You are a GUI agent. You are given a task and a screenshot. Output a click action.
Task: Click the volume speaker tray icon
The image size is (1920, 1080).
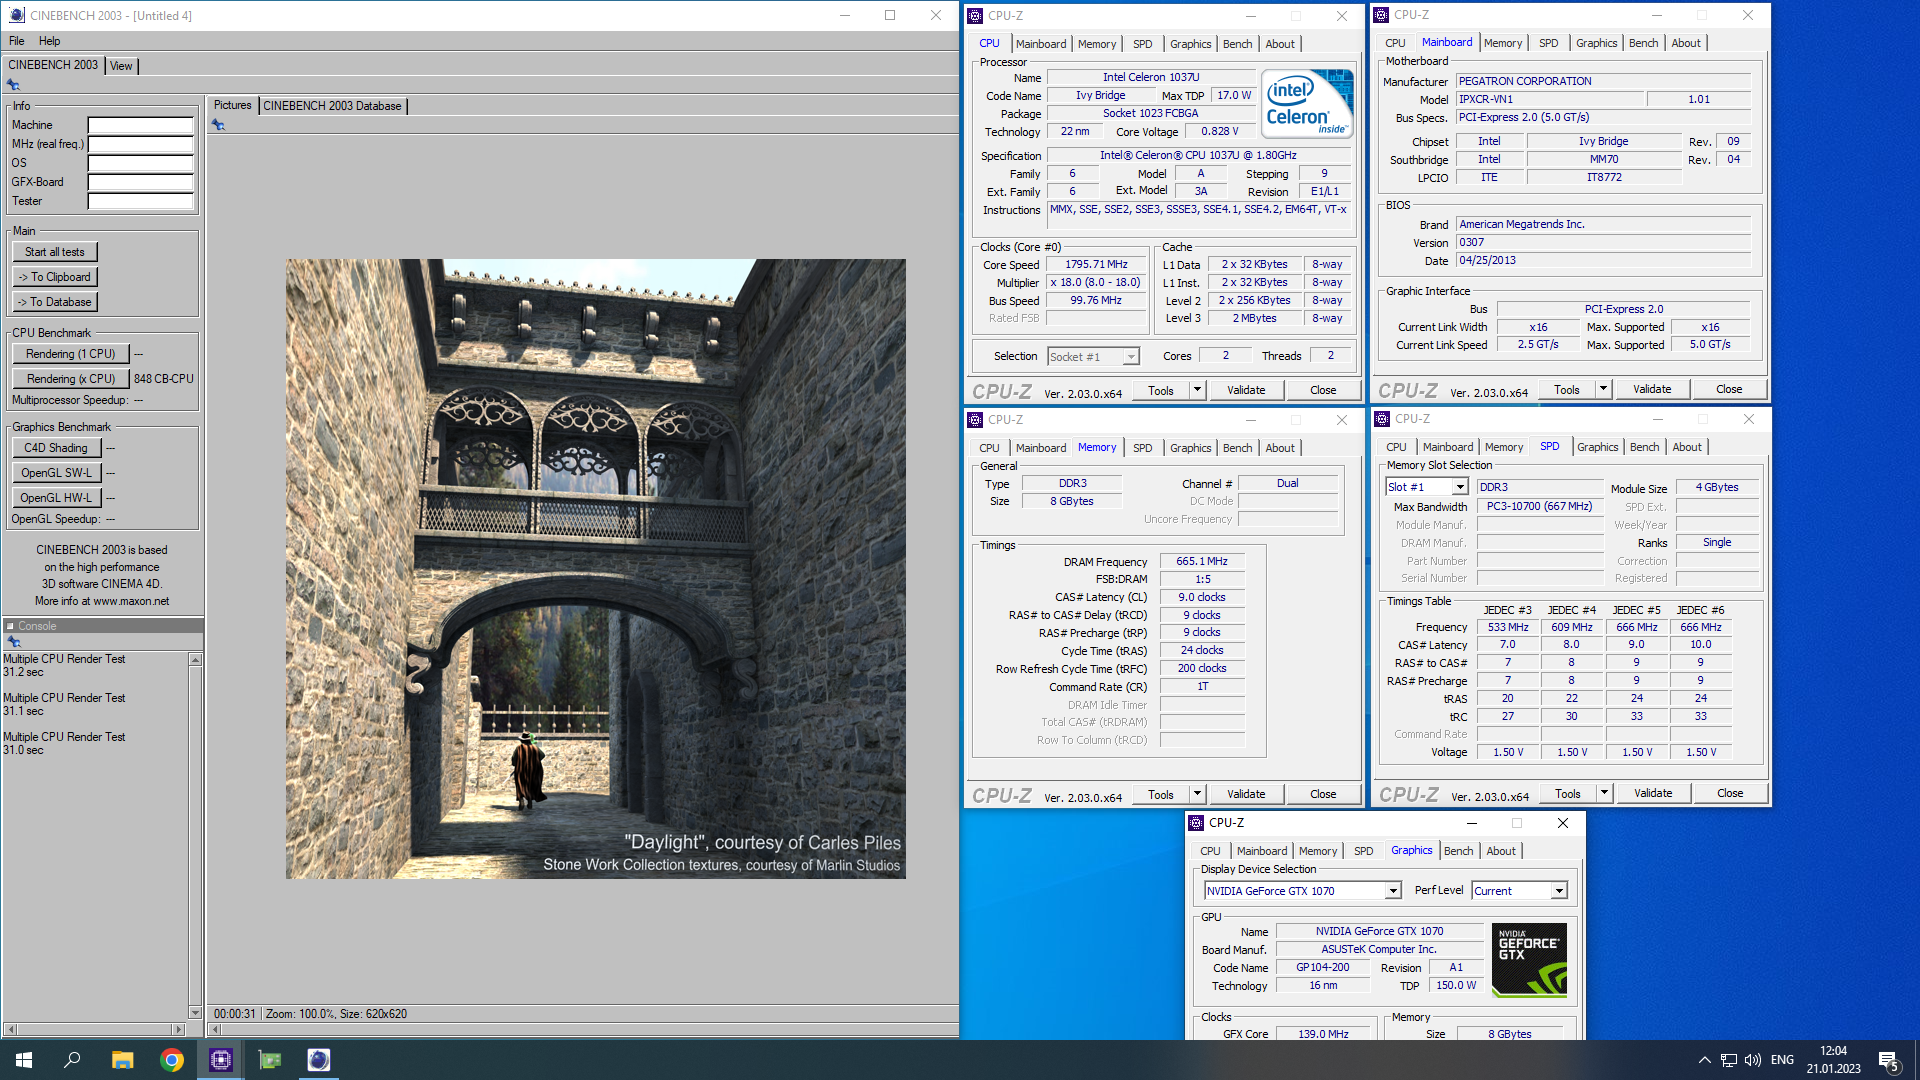pos(1753,1060)
